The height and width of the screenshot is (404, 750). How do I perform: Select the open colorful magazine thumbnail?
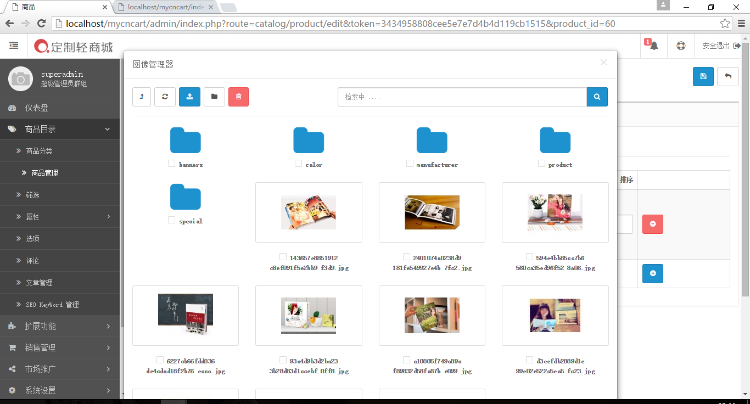[x=309, y=212]
